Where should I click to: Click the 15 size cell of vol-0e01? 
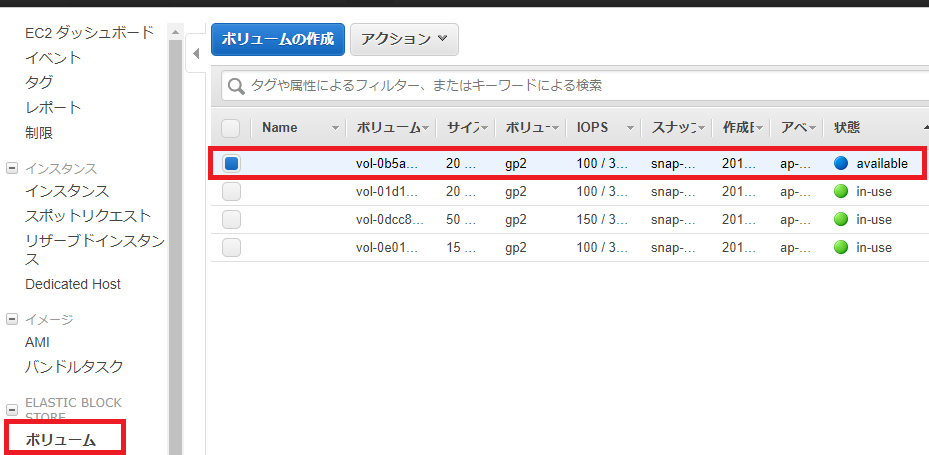coord(461,248)
